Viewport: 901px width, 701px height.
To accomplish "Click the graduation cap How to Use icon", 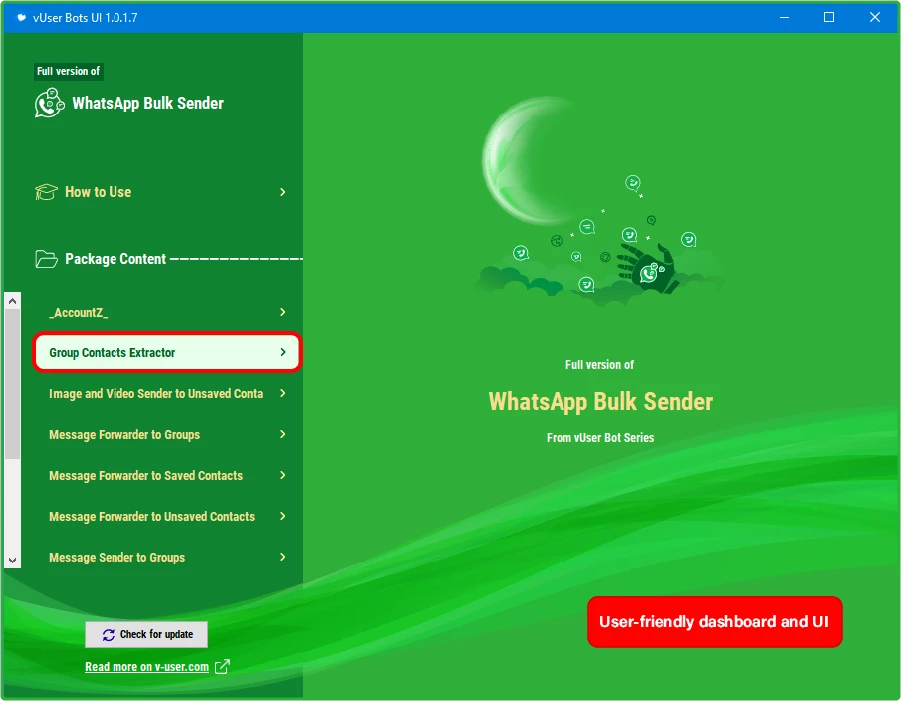I will click(x=46, y=192).
